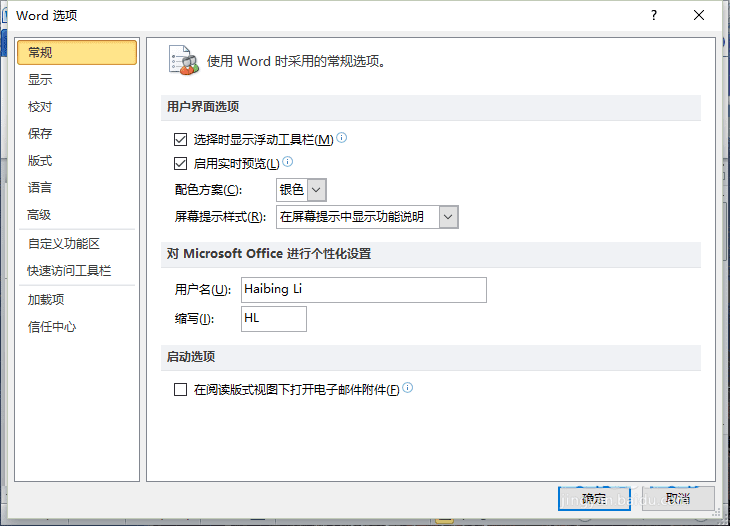Click the 缩写(I) label
Screen dimensions: 730x526
point(194,318)
